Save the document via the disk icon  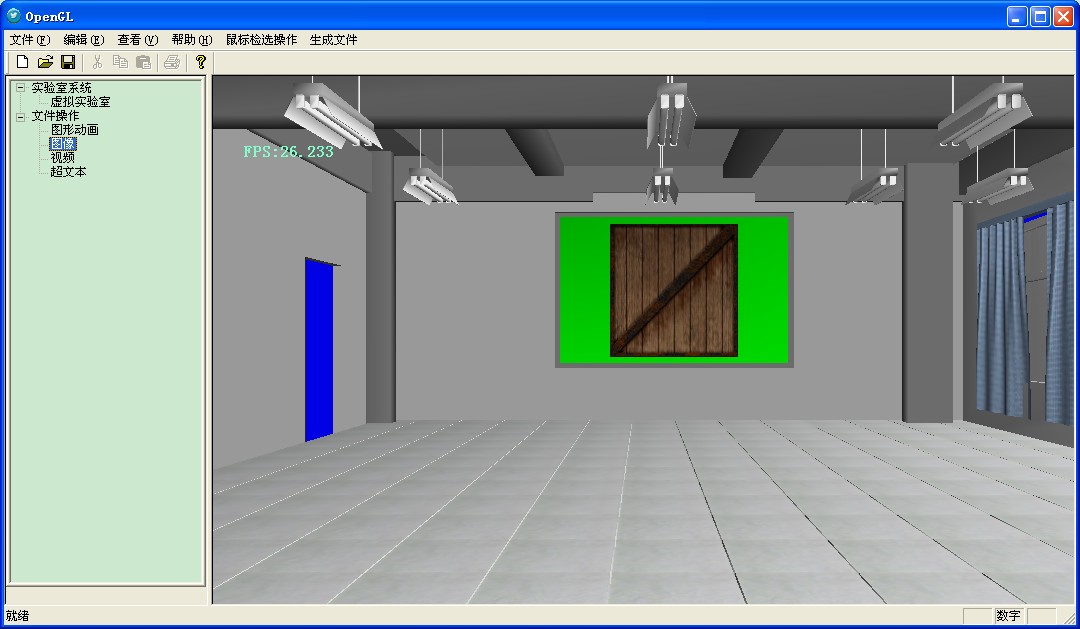68,61
